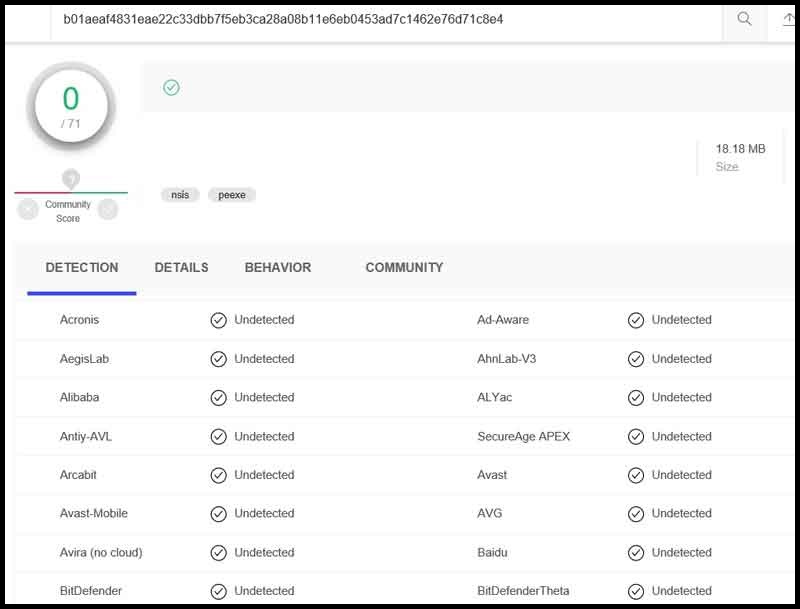
Task: Click the upload file icon
Action: click(789, 19)
